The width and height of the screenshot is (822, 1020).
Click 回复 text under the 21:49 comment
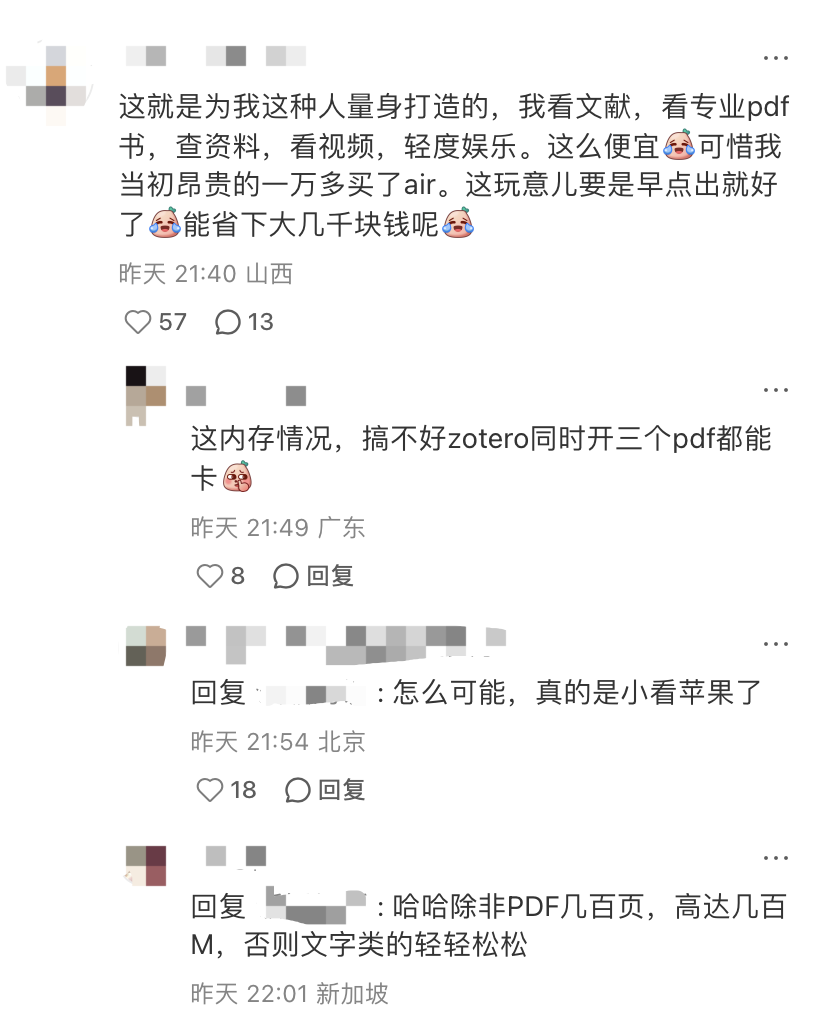pyautogui.click(x=330, y=576)
